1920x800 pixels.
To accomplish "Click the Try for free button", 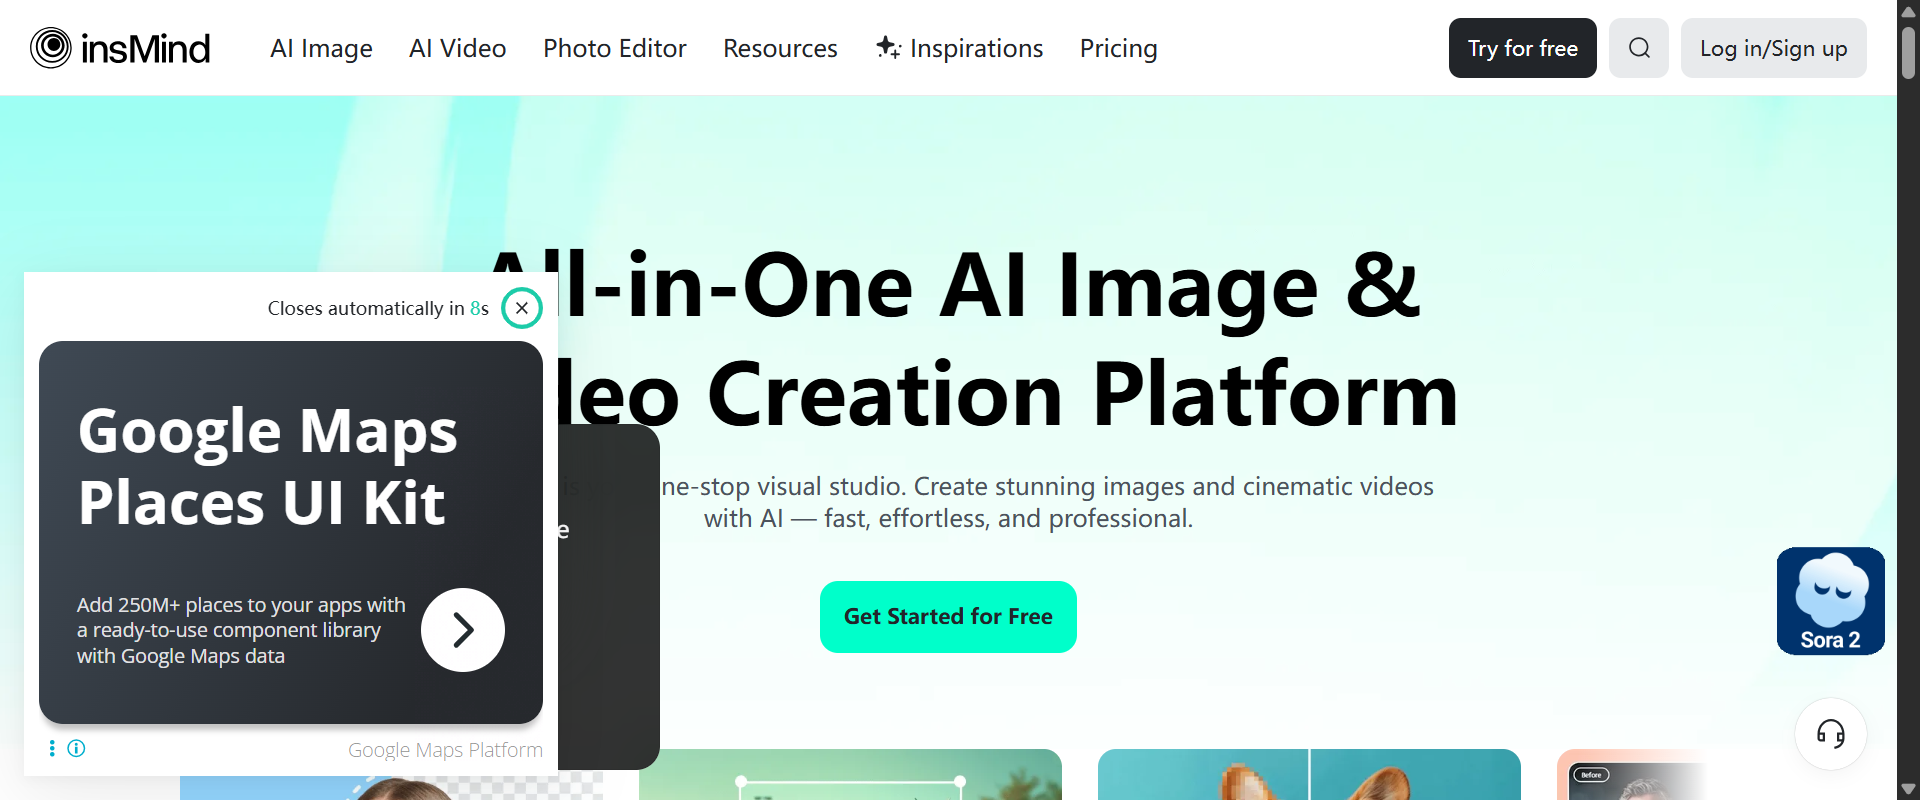I will (x=1522, y=48).
